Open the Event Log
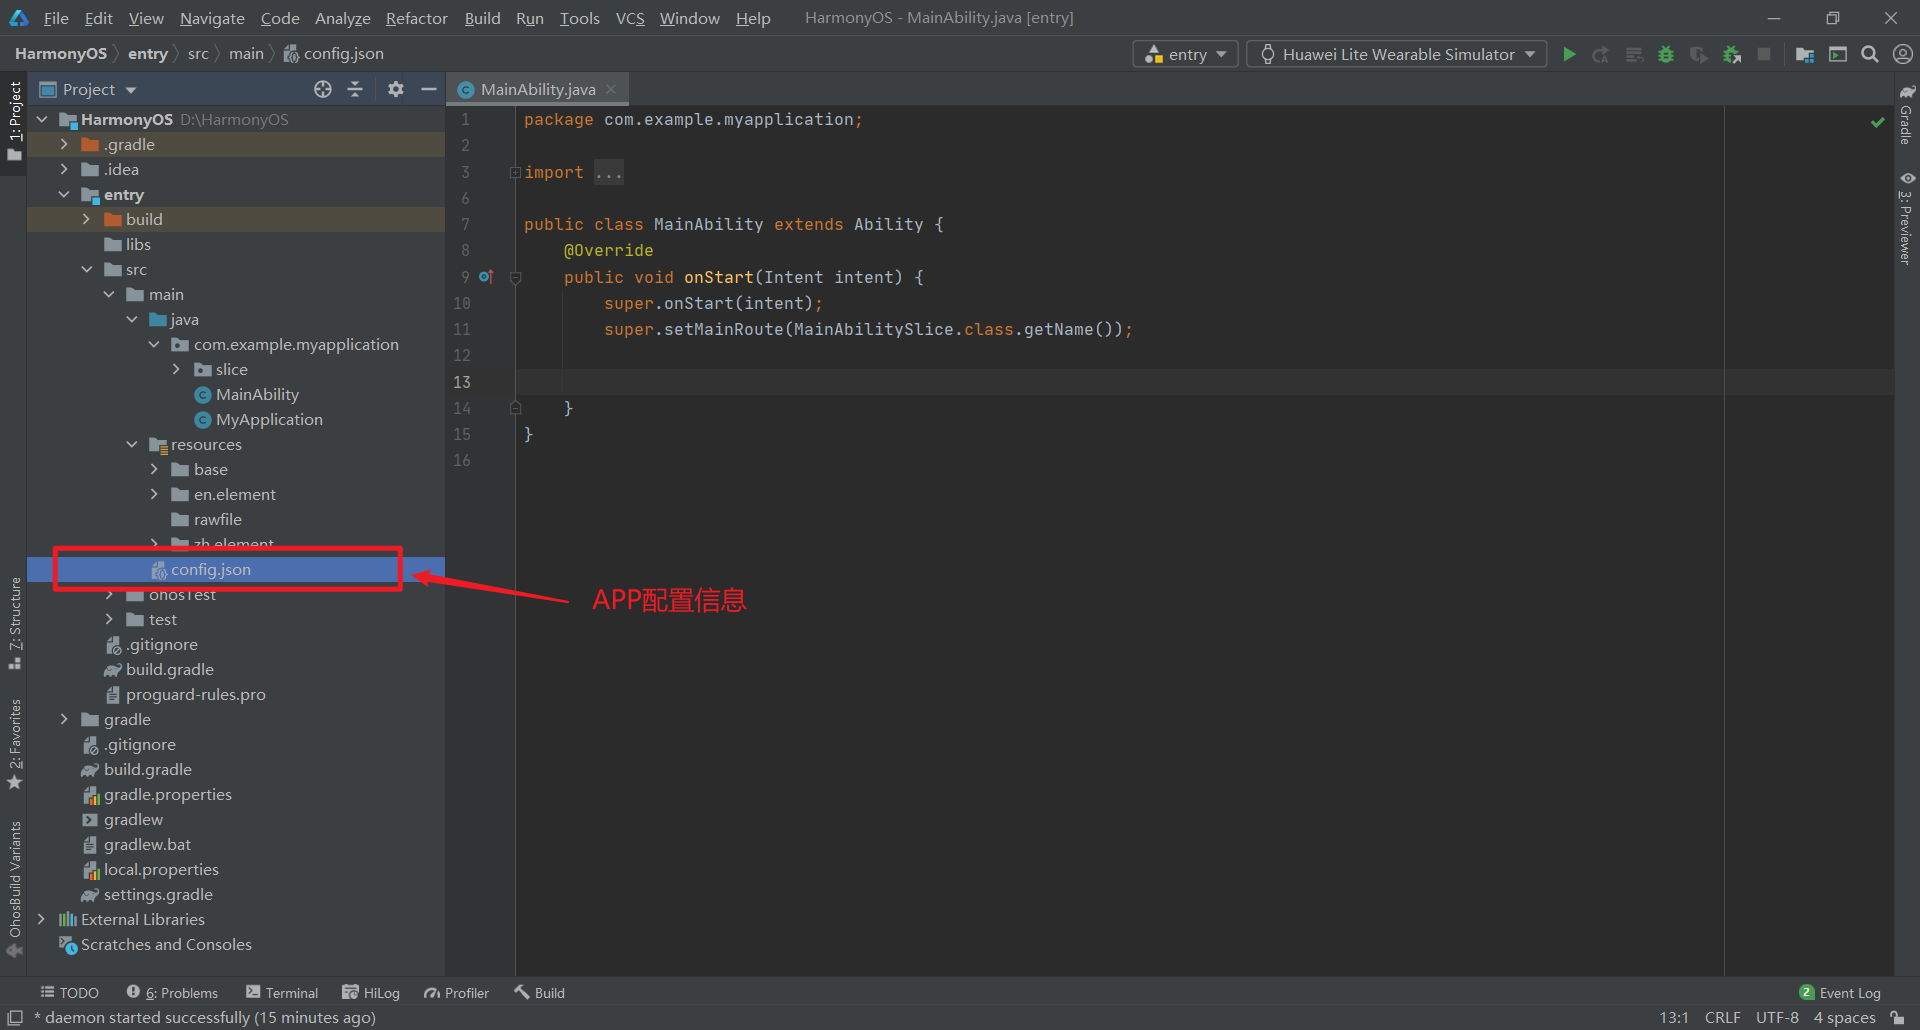1920x1030 pixels. [x=1840, y=992]
